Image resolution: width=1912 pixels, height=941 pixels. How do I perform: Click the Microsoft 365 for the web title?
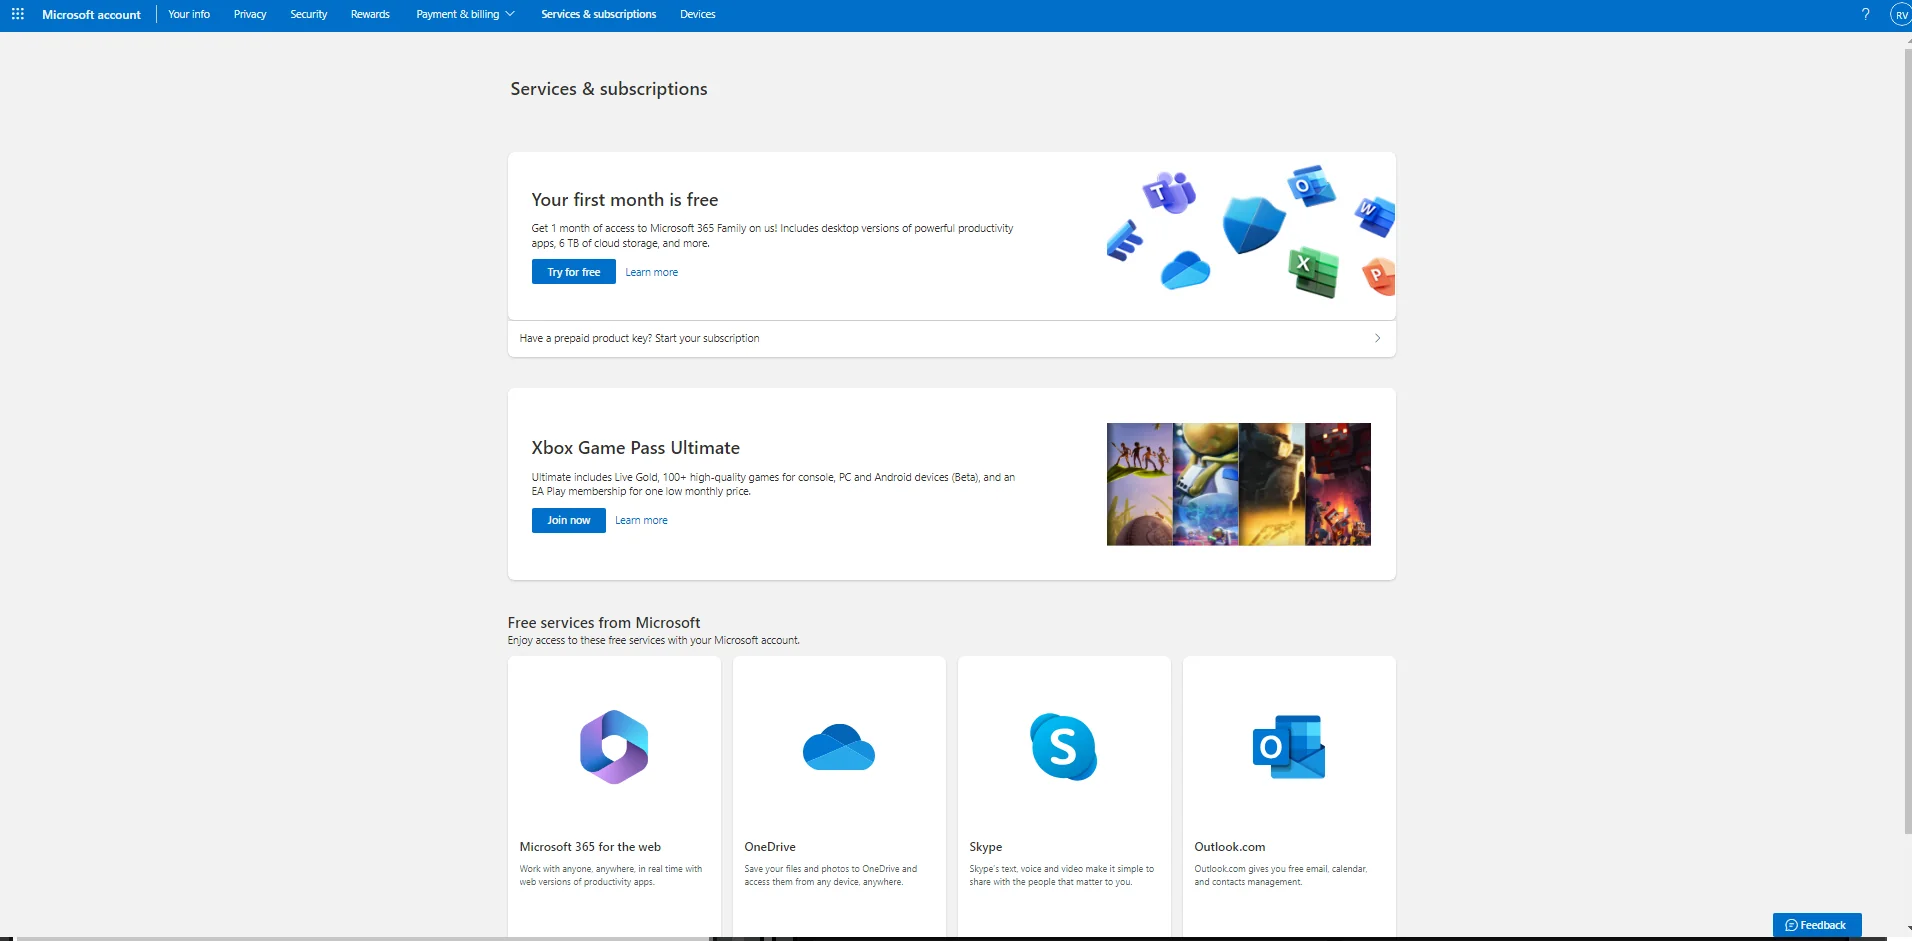click(590, 847)
